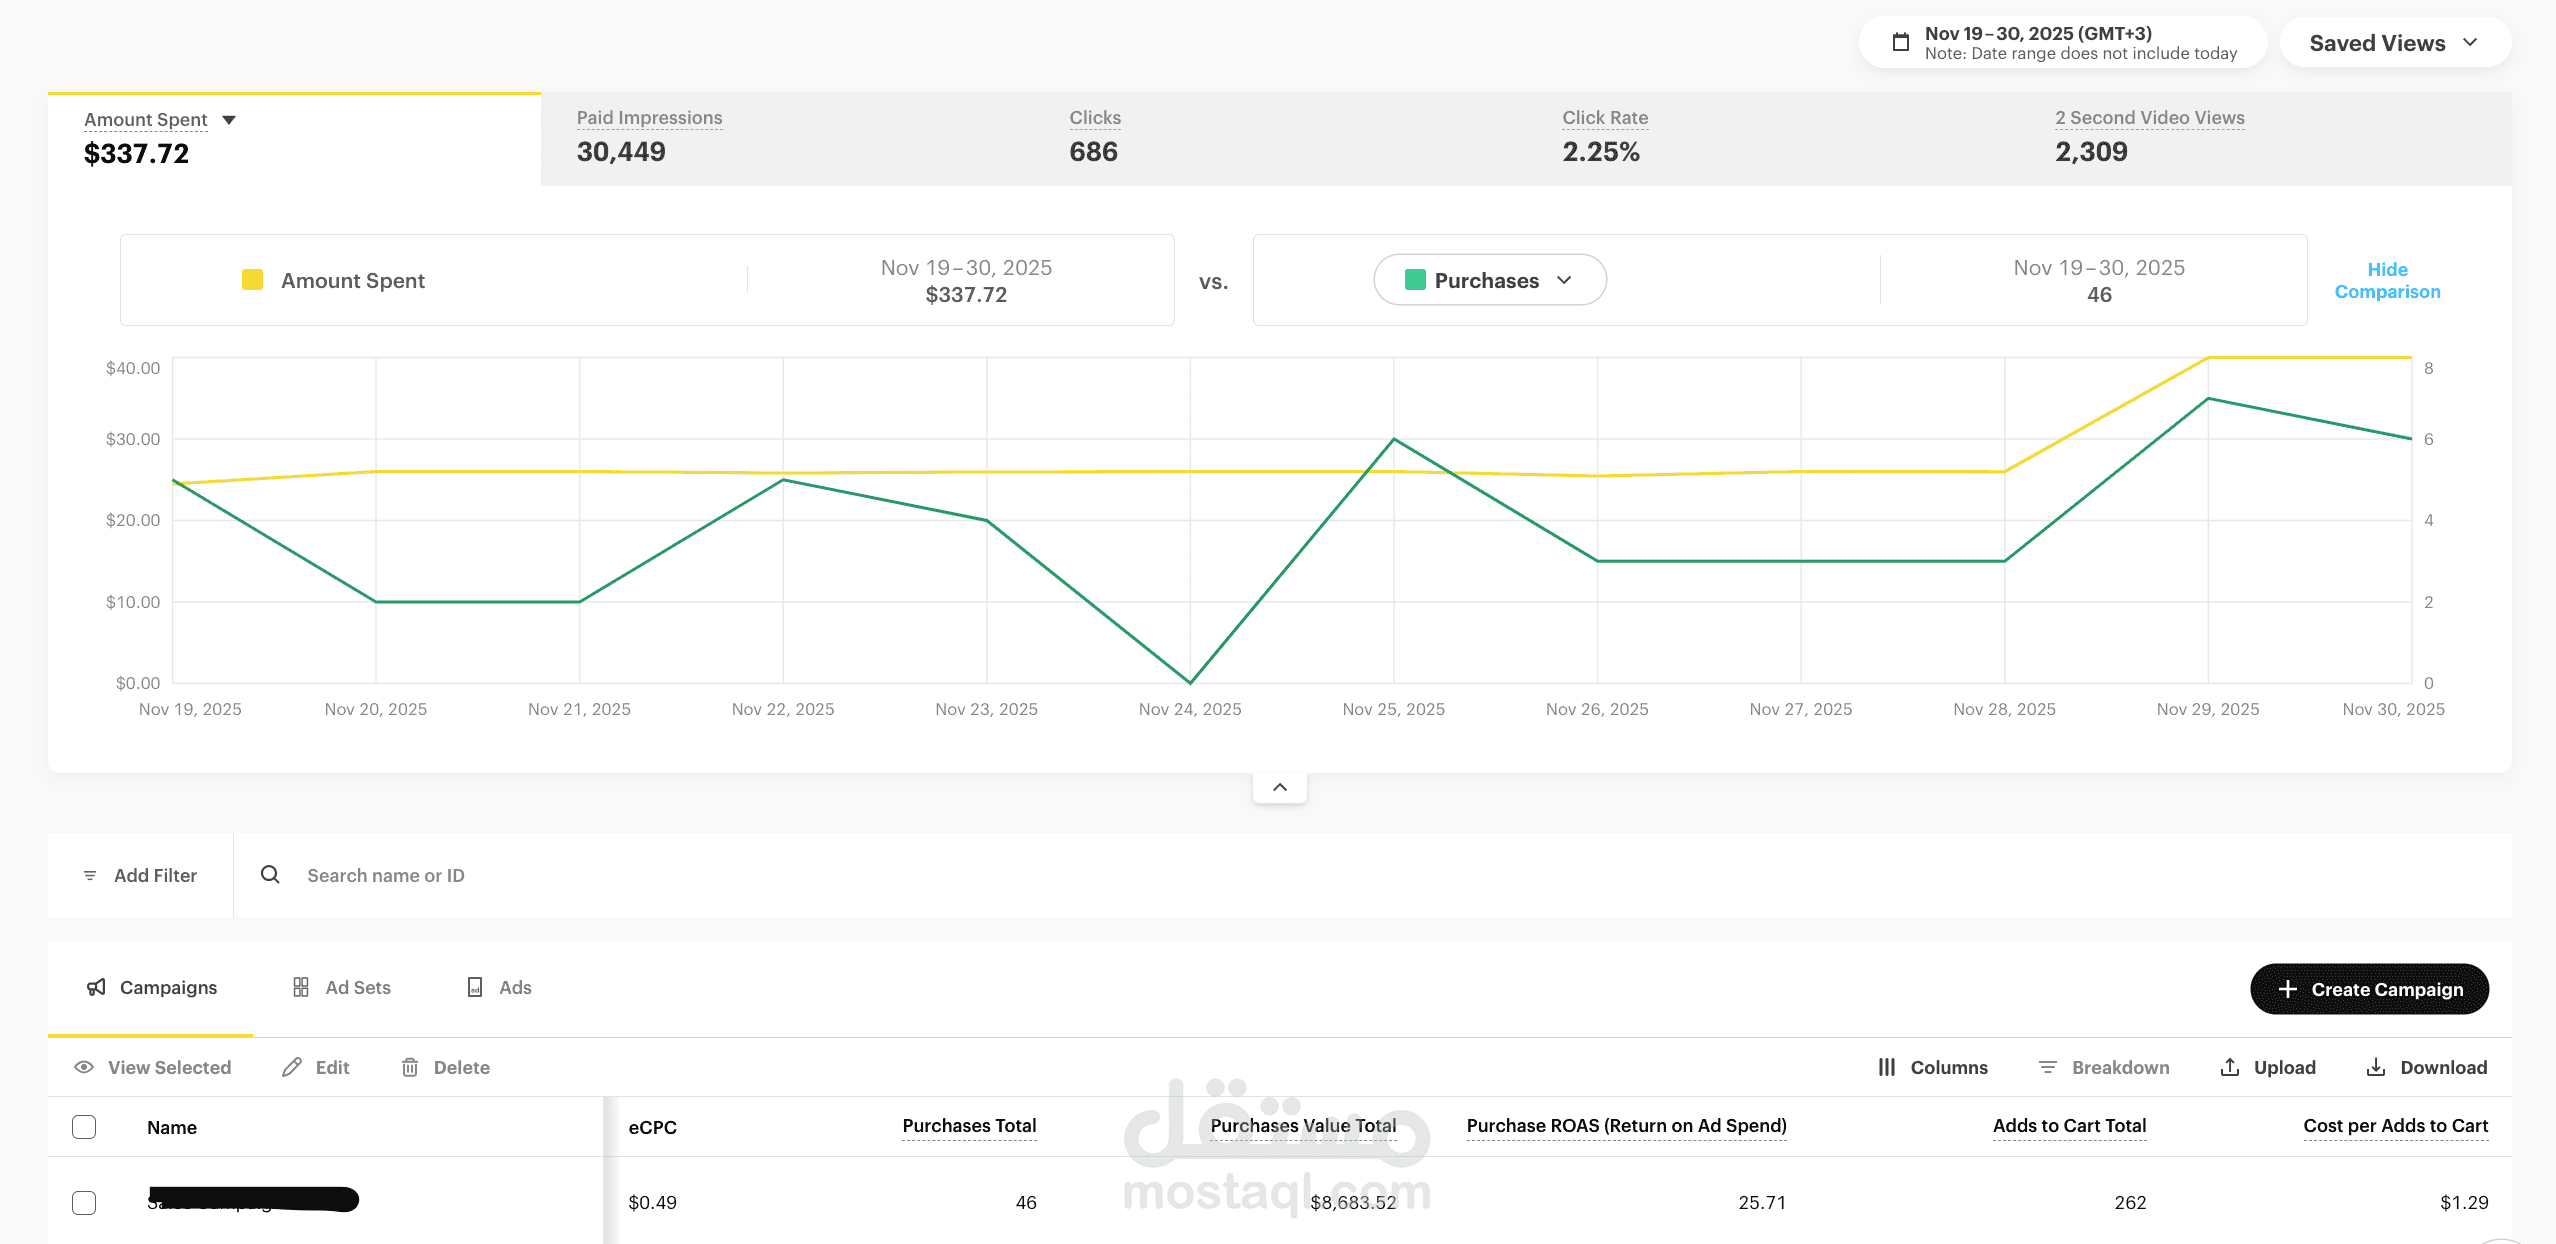Check the first campaign row checkbox
The image size is (2556, 1244).
coord(84,1202)
